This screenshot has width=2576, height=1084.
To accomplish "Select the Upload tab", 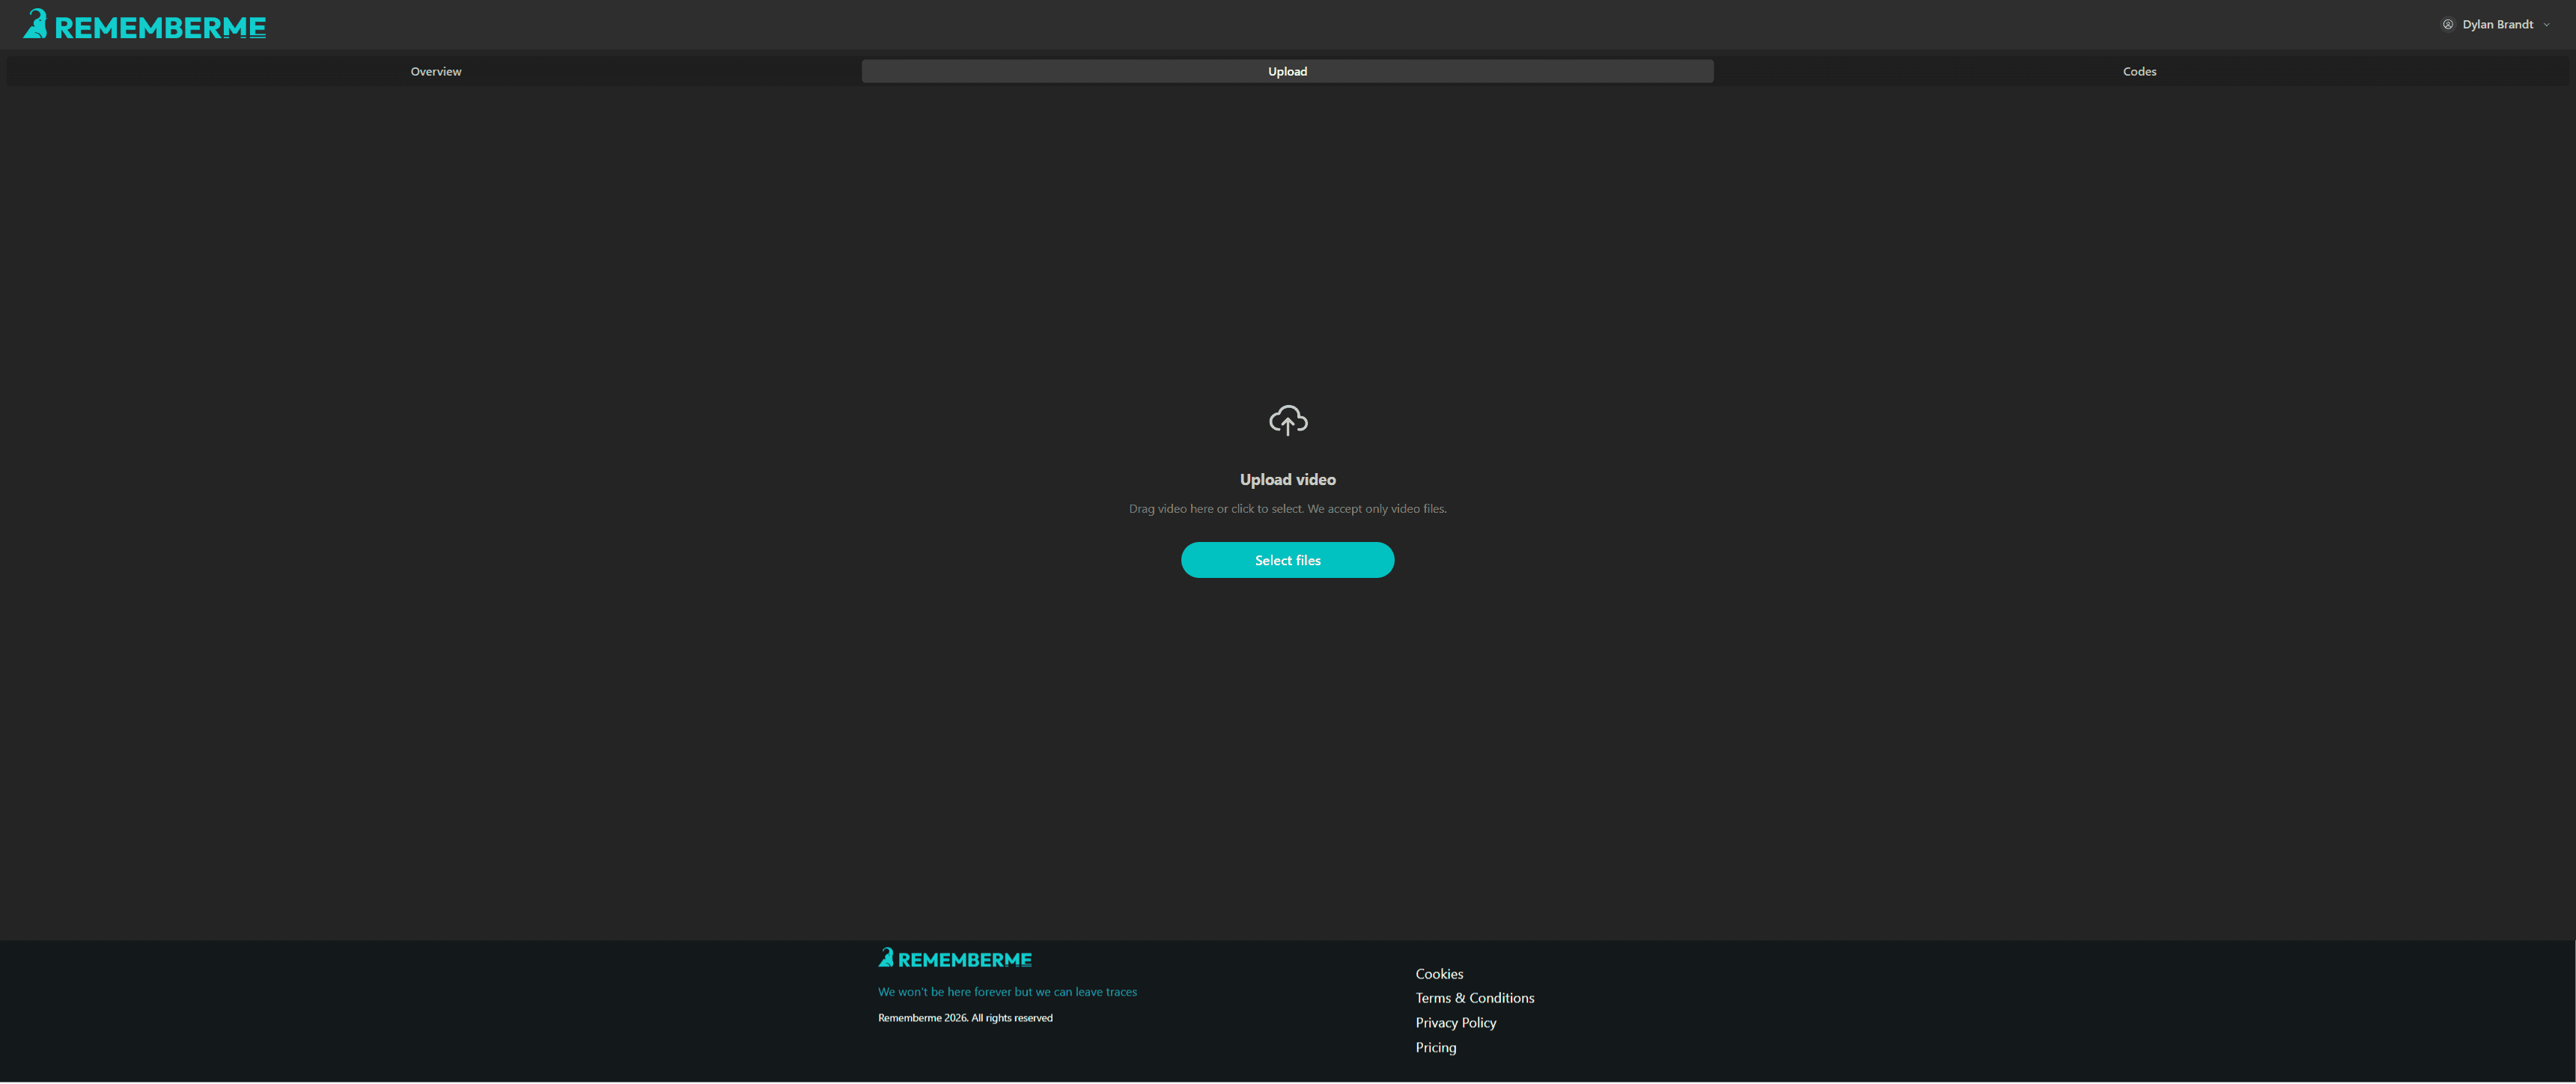I will pyautogui.click(x=1287, y=71).
